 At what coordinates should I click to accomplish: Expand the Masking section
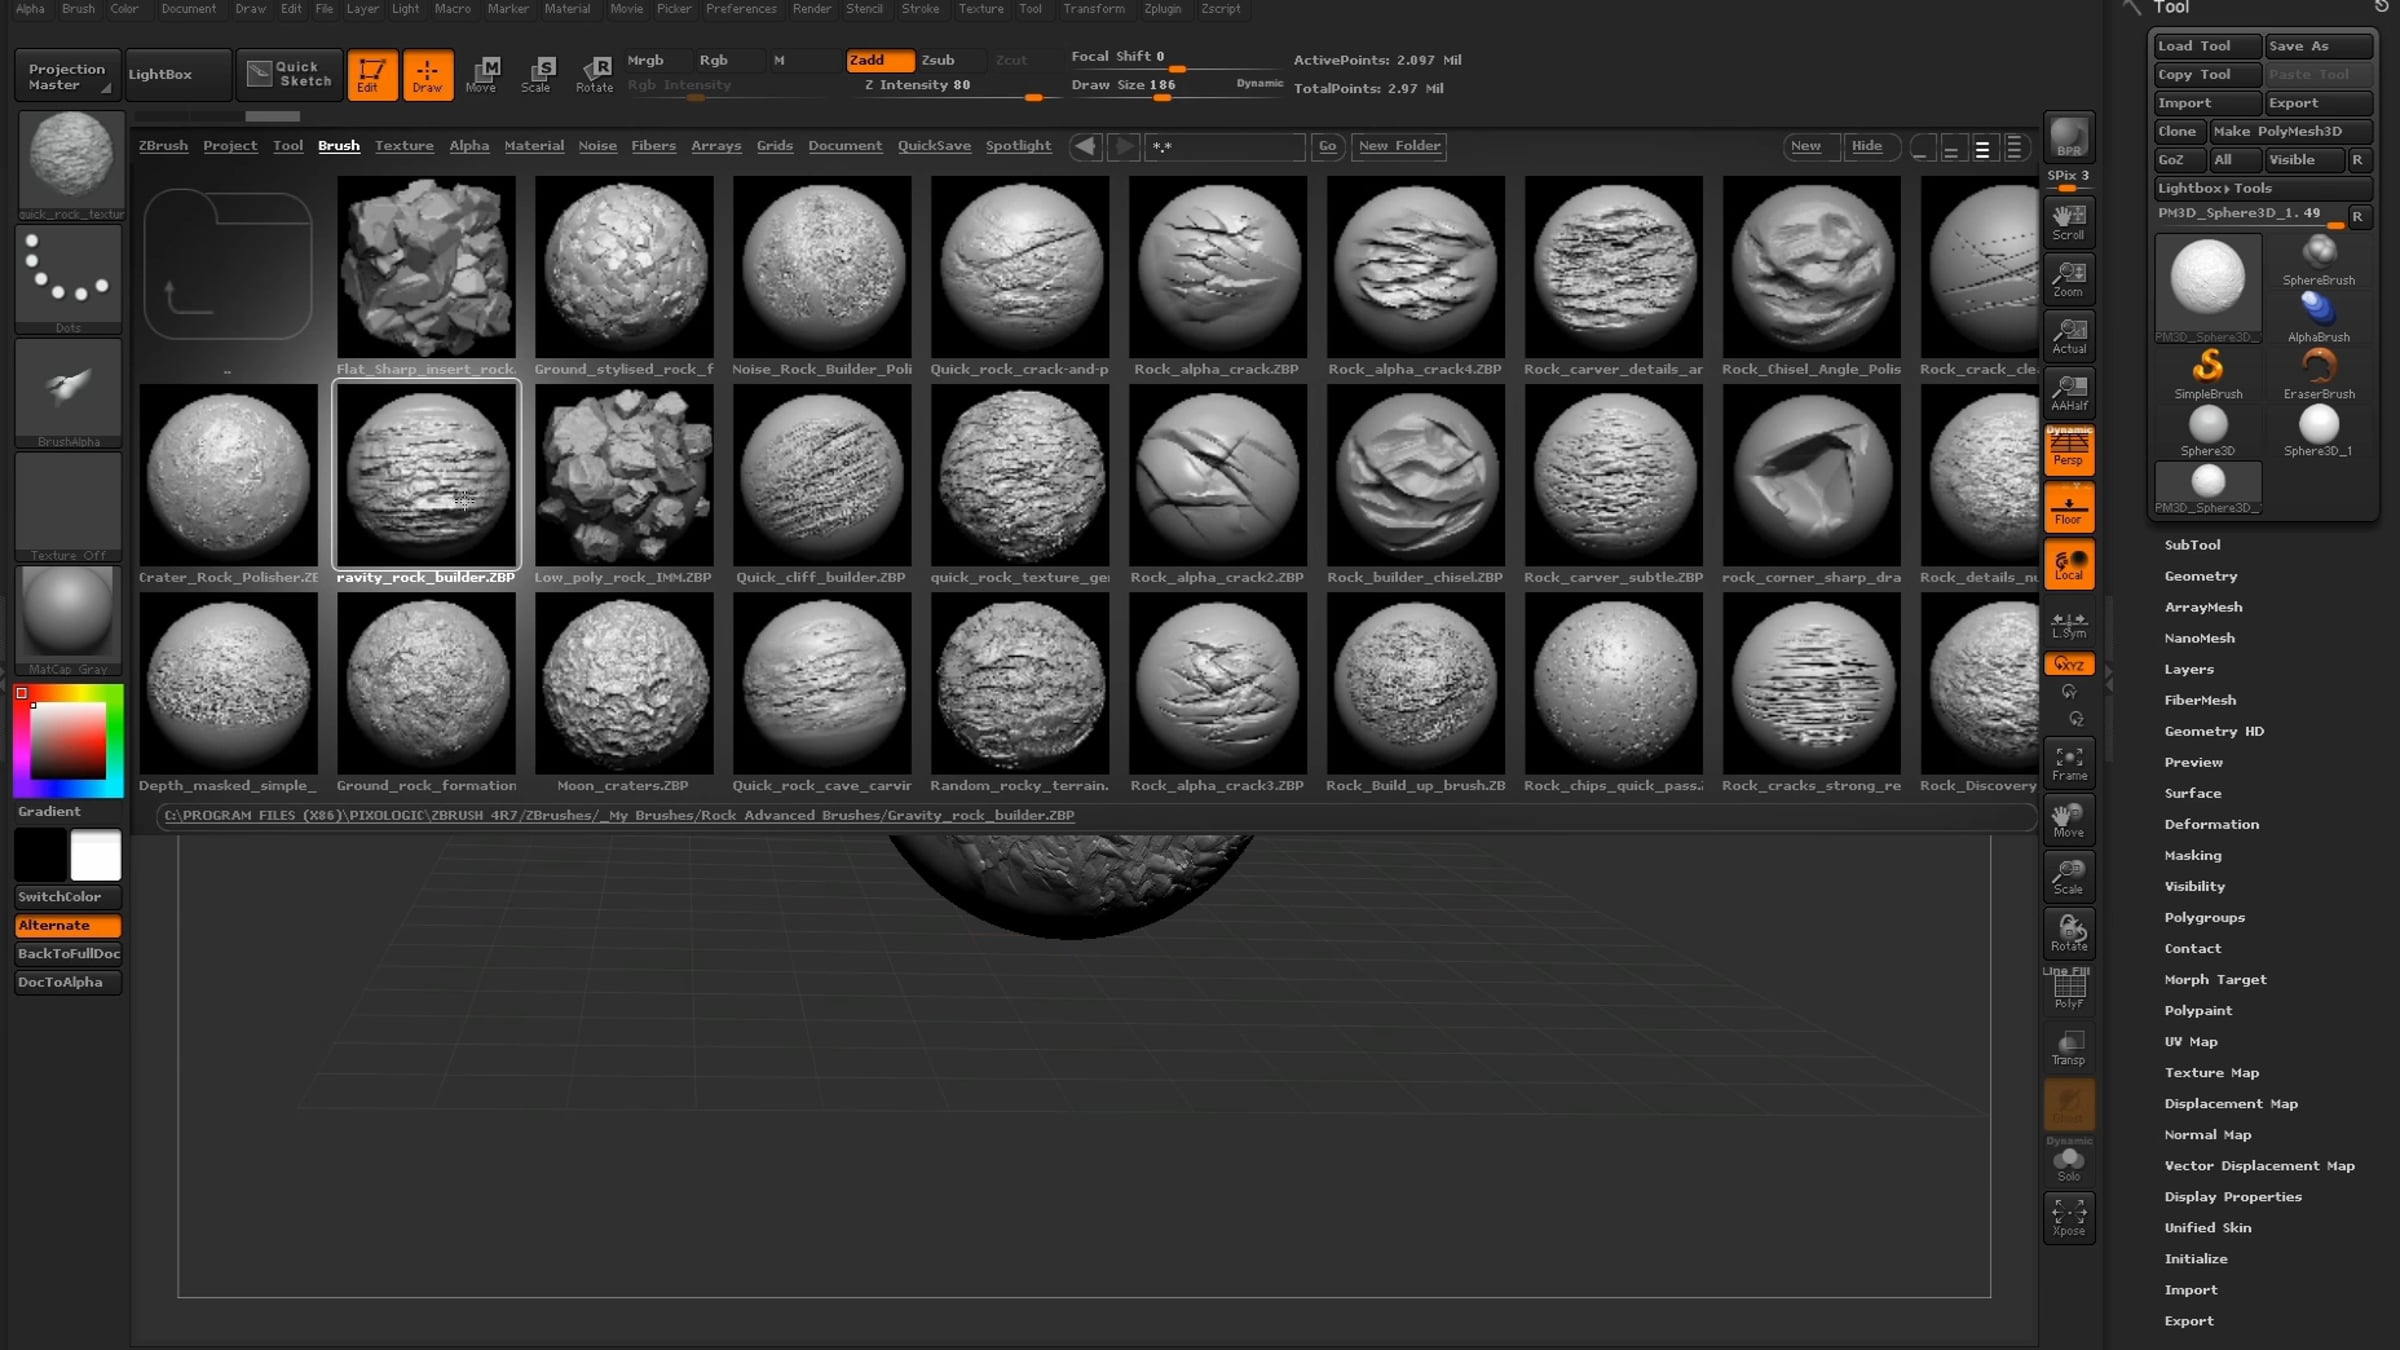tap(2192, 855)
